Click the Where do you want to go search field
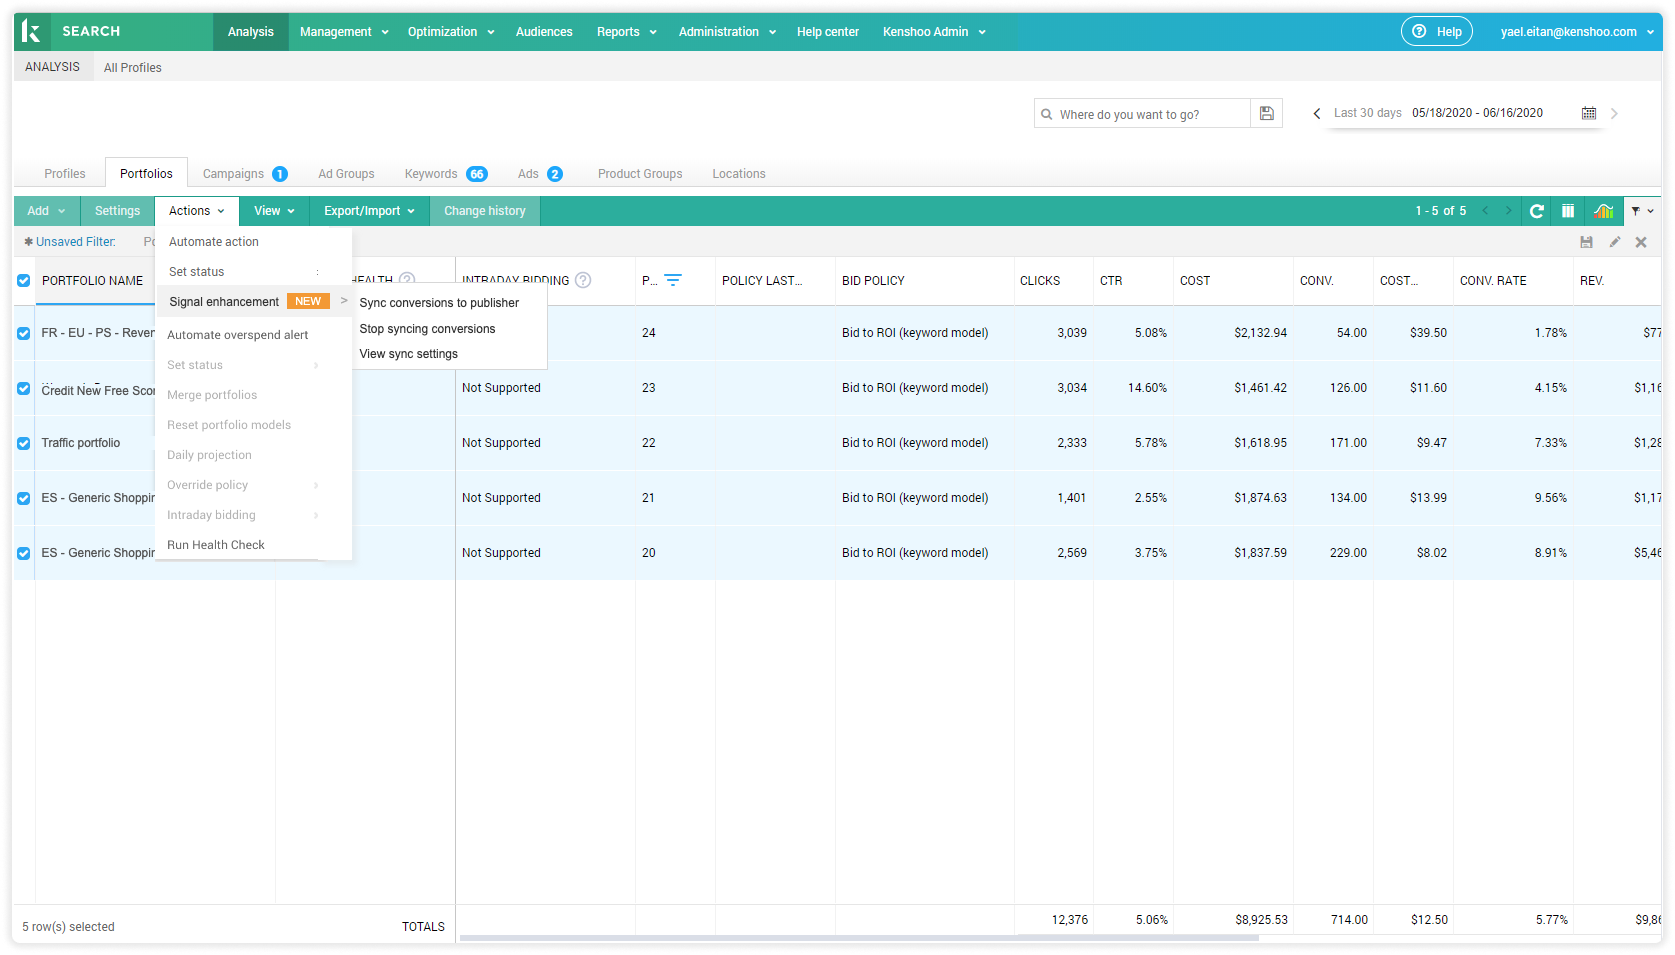 click(x=1142, y=114)
